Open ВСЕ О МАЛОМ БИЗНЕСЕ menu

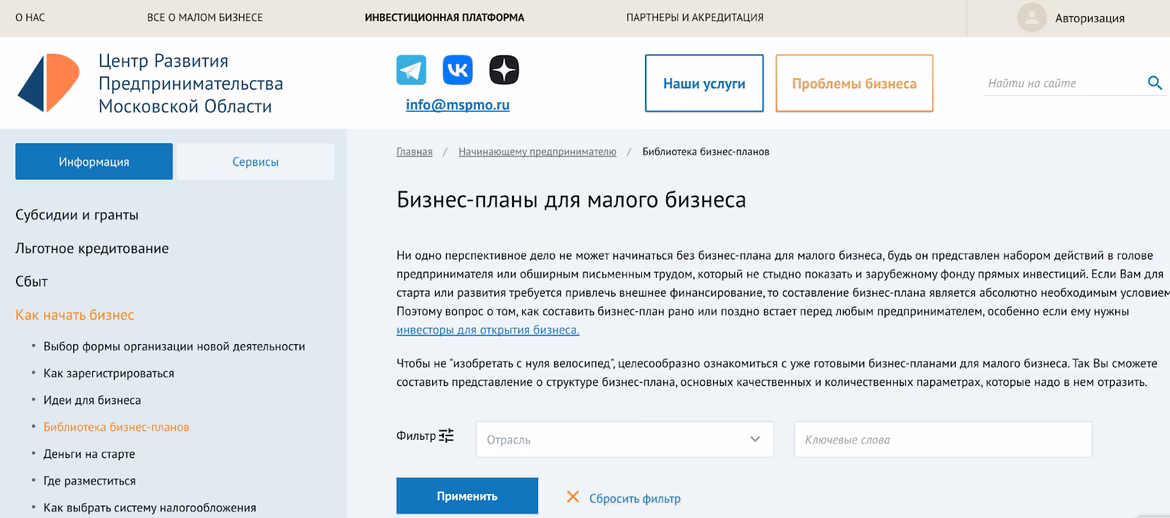205,18
